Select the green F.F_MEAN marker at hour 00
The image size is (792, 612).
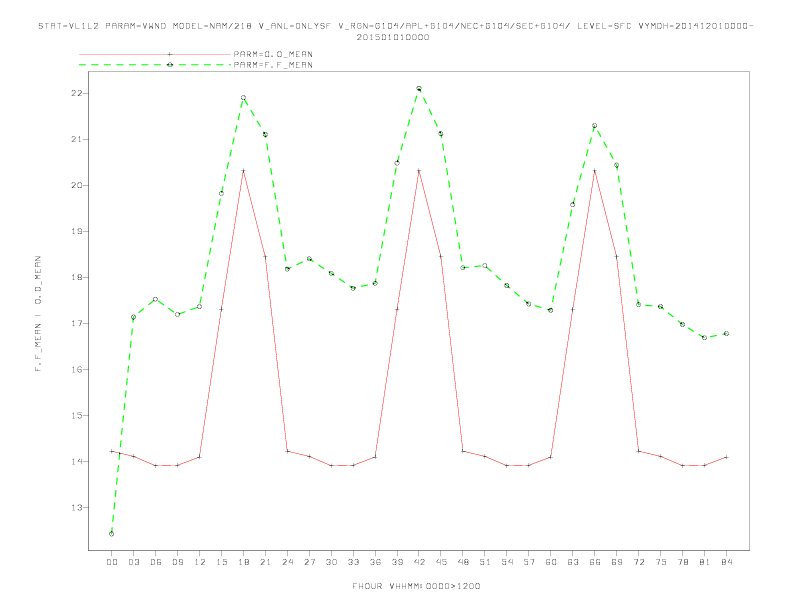point(112,534)
